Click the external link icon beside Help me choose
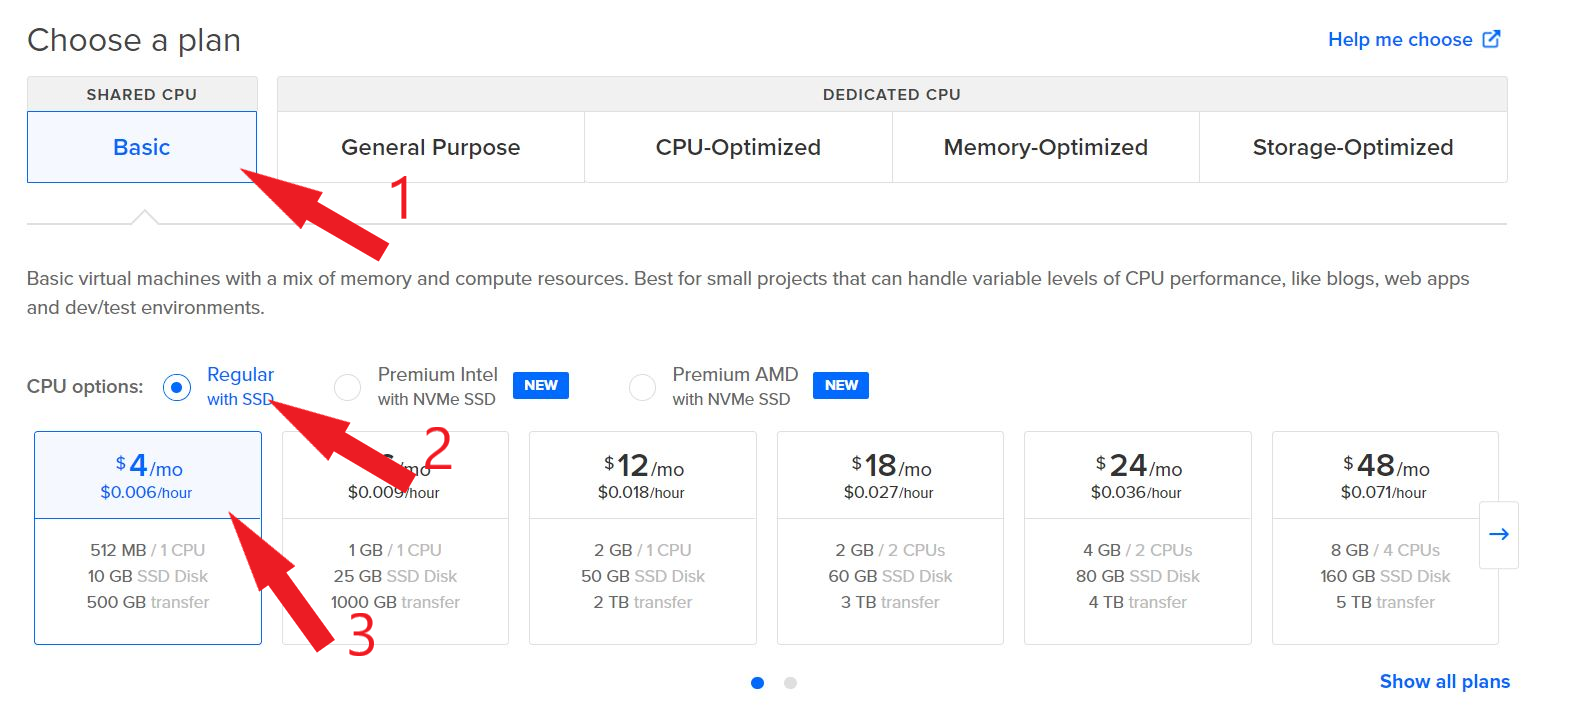The width and height of the screenshot is (1585, 710). [1491, 39]
